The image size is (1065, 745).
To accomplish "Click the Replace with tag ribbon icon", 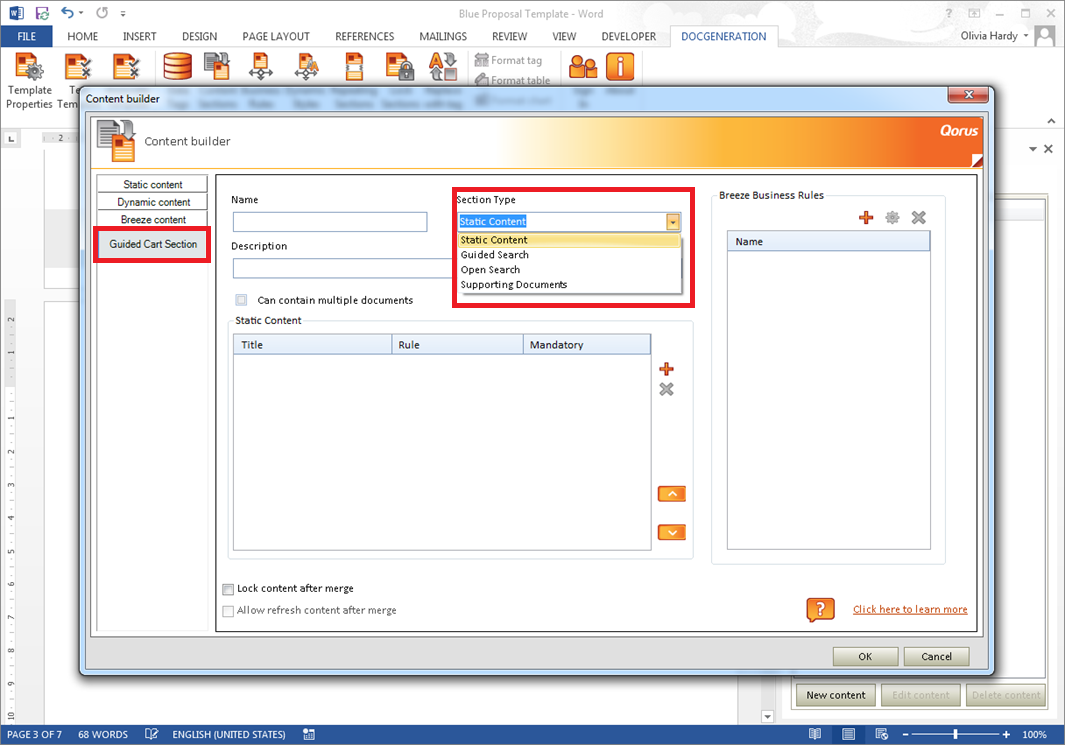I will pos(443,67).
